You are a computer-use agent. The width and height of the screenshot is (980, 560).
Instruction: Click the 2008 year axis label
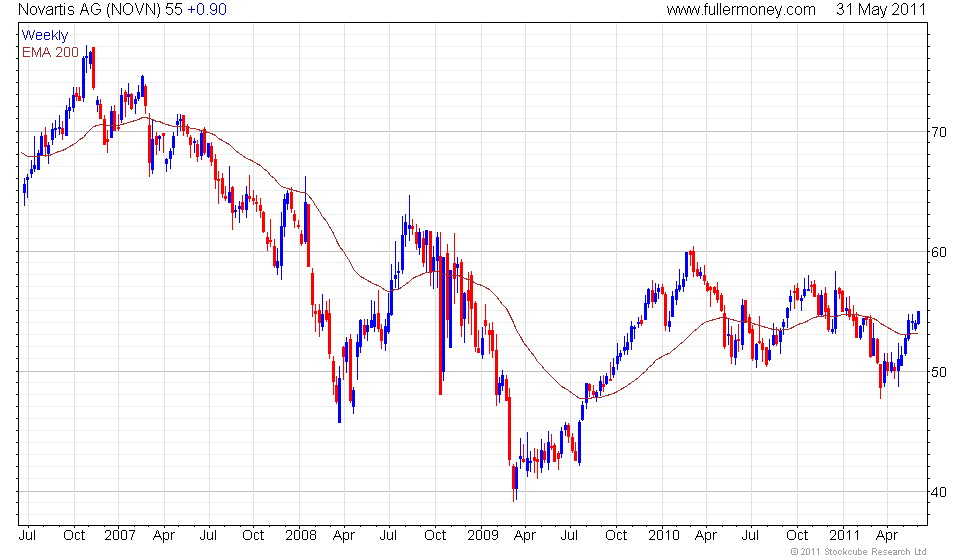tap(301, 536)
